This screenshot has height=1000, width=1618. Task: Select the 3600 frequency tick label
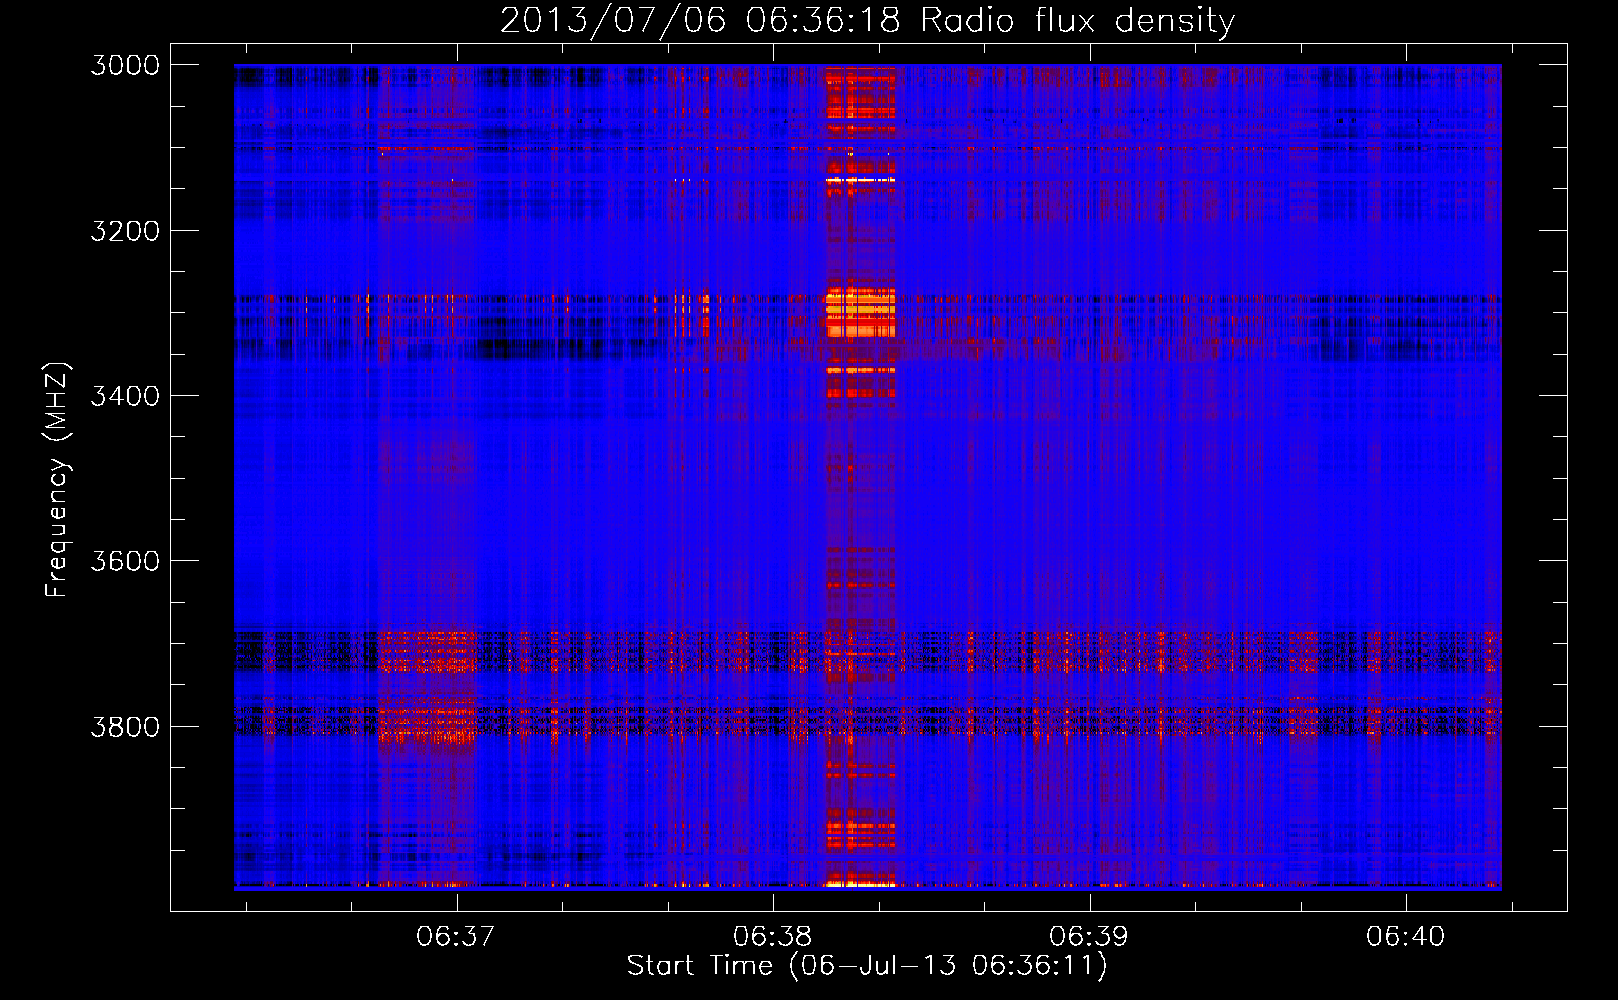point(125,561)
